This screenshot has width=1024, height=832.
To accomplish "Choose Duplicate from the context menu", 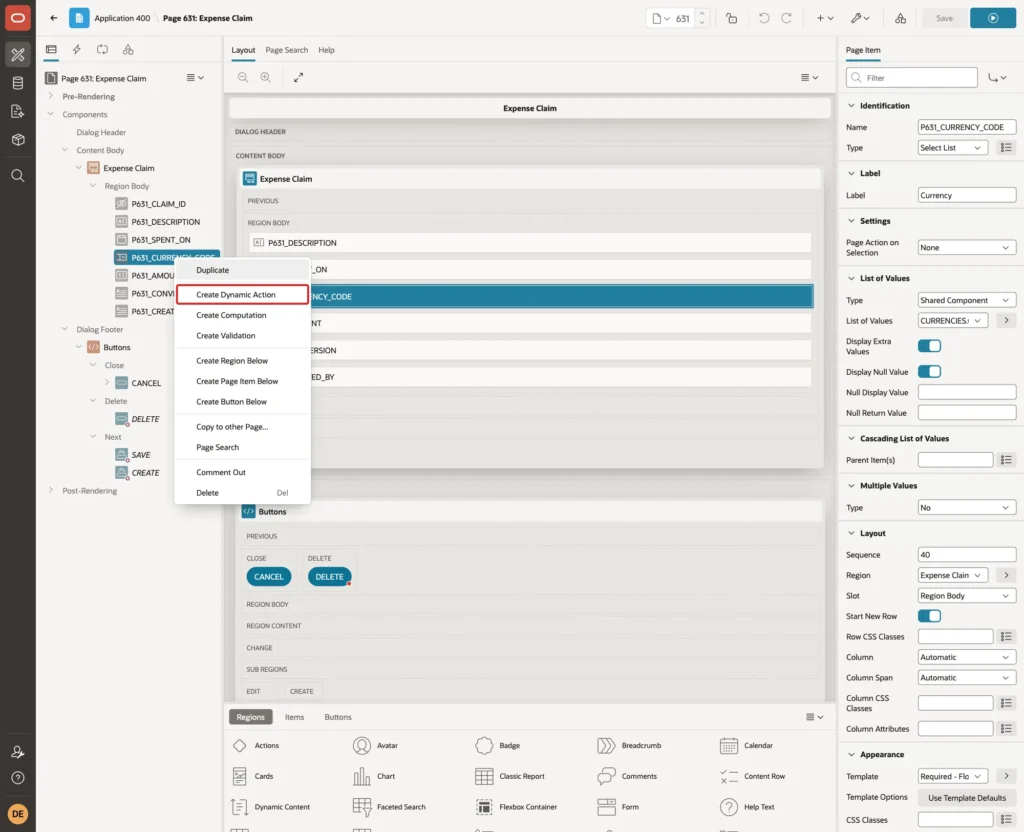I will pos(242,270).
